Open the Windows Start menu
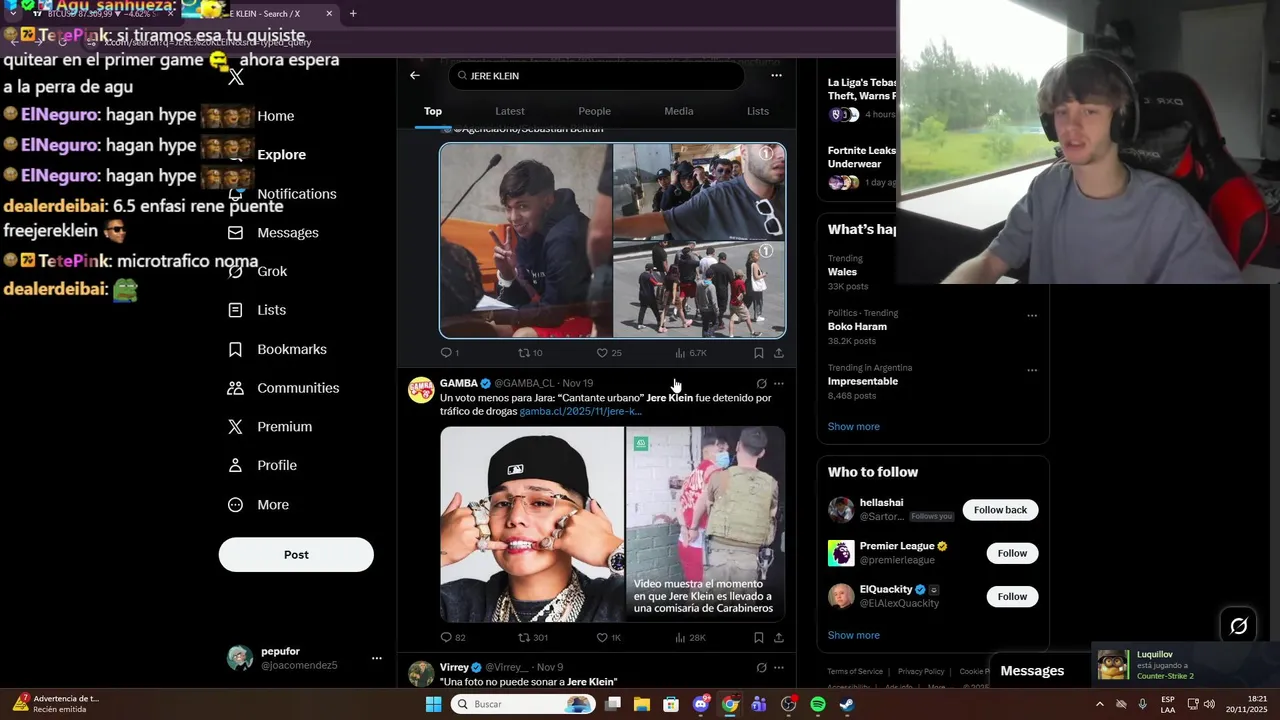The image size is (1280, 720). click(x=433, y=704)
